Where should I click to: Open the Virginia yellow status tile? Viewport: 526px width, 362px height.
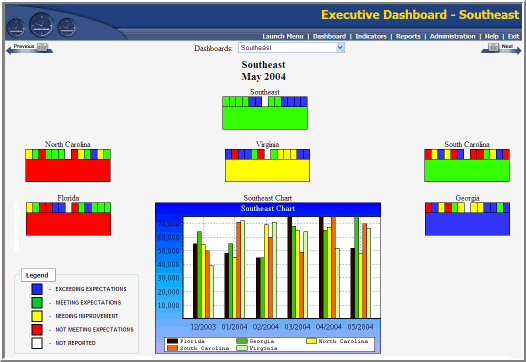tap(267, 170)
